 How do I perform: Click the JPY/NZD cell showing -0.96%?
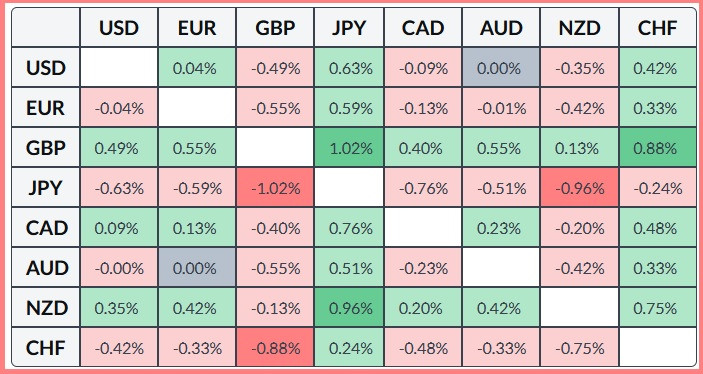coord(580,187)
